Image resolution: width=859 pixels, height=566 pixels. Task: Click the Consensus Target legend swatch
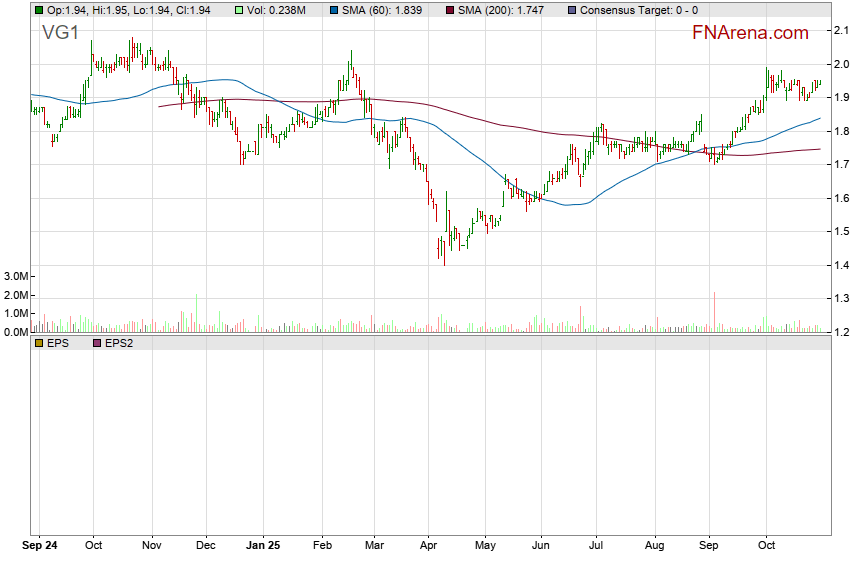[x=571, y=10]
